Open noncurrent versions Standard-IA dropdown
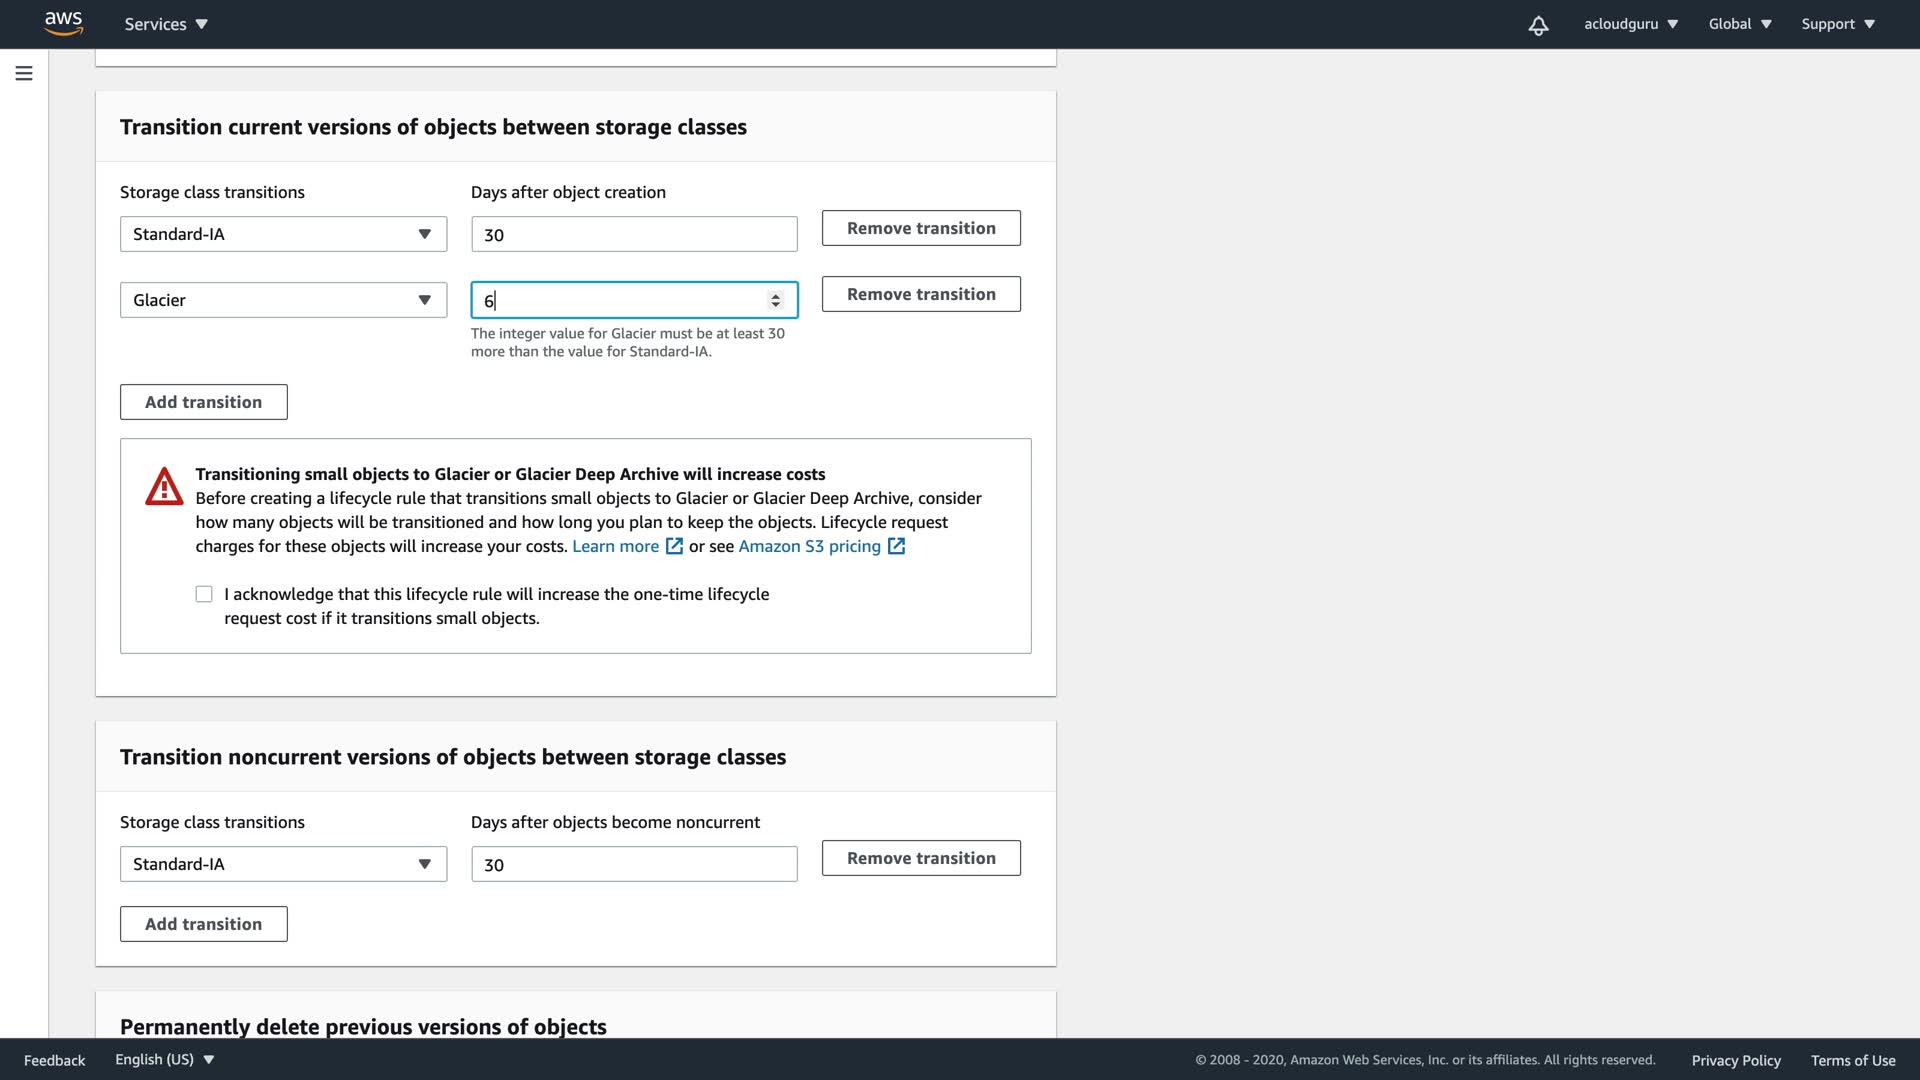Screen dimensions: 1920x1080 click(283, 864)
